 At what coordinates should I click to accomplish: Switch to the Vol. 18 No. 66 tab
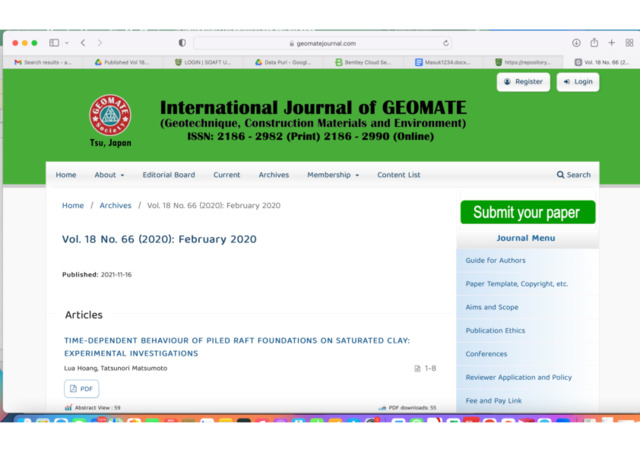tap(602, 62)
